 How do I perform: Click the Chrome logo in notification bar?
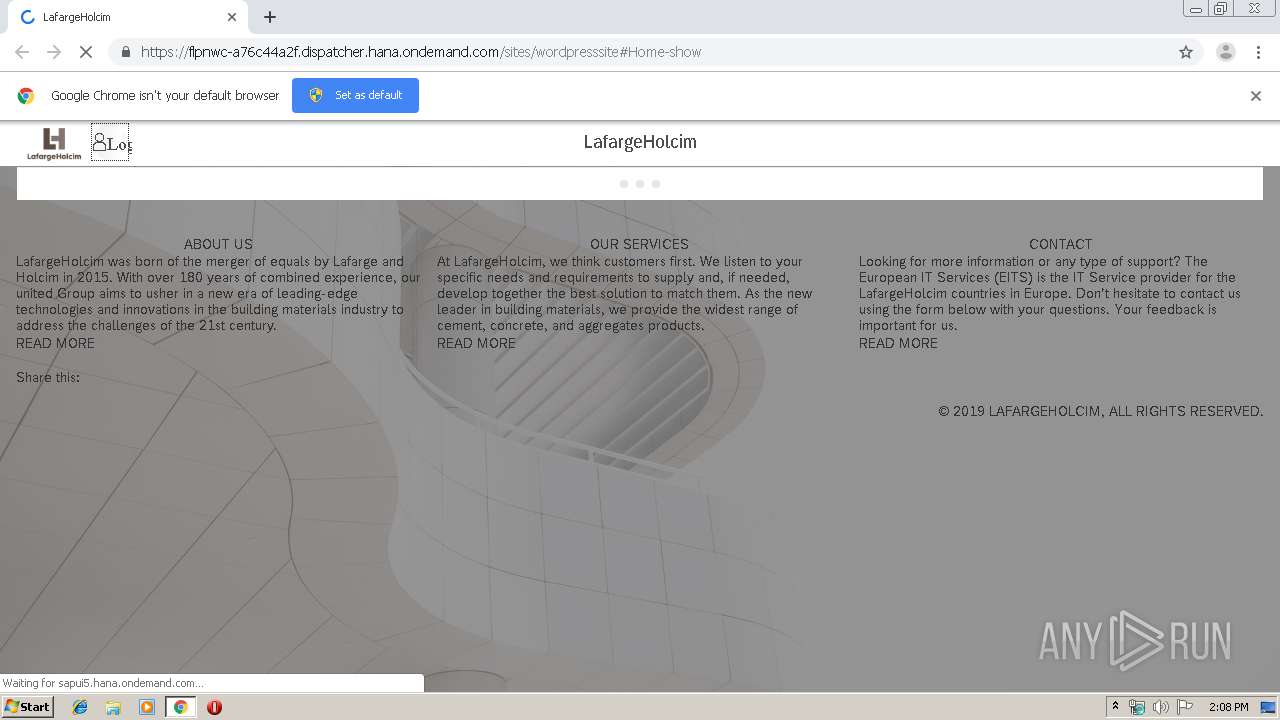(x=26, y=96)
